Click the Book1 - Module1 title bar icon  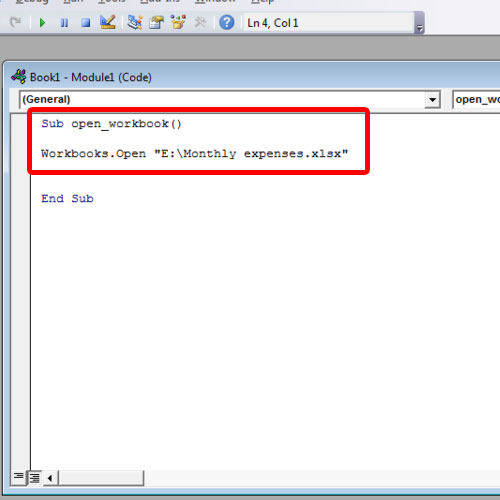19,77
